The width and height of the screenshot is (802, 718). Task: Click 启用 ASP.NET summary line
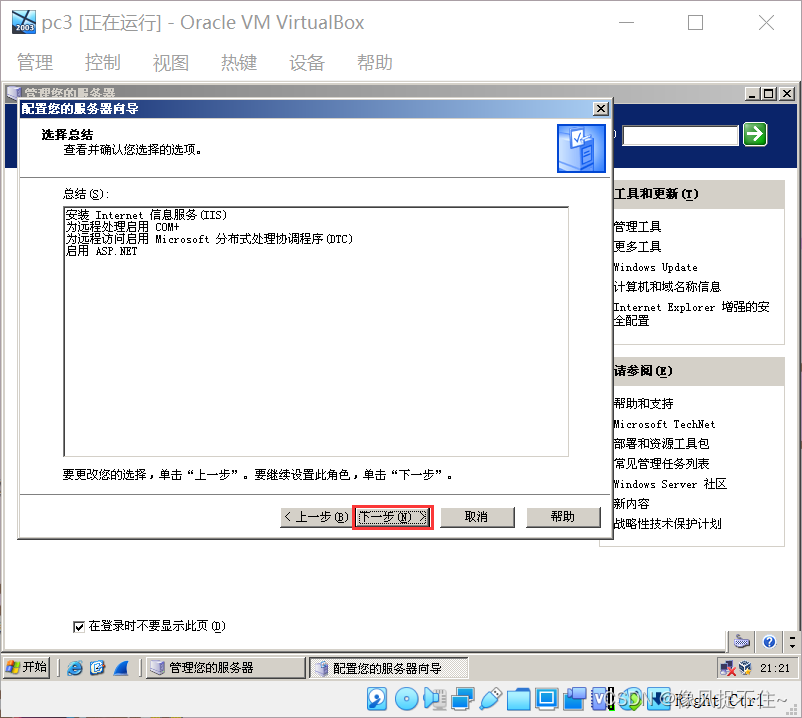coord(101,251)
